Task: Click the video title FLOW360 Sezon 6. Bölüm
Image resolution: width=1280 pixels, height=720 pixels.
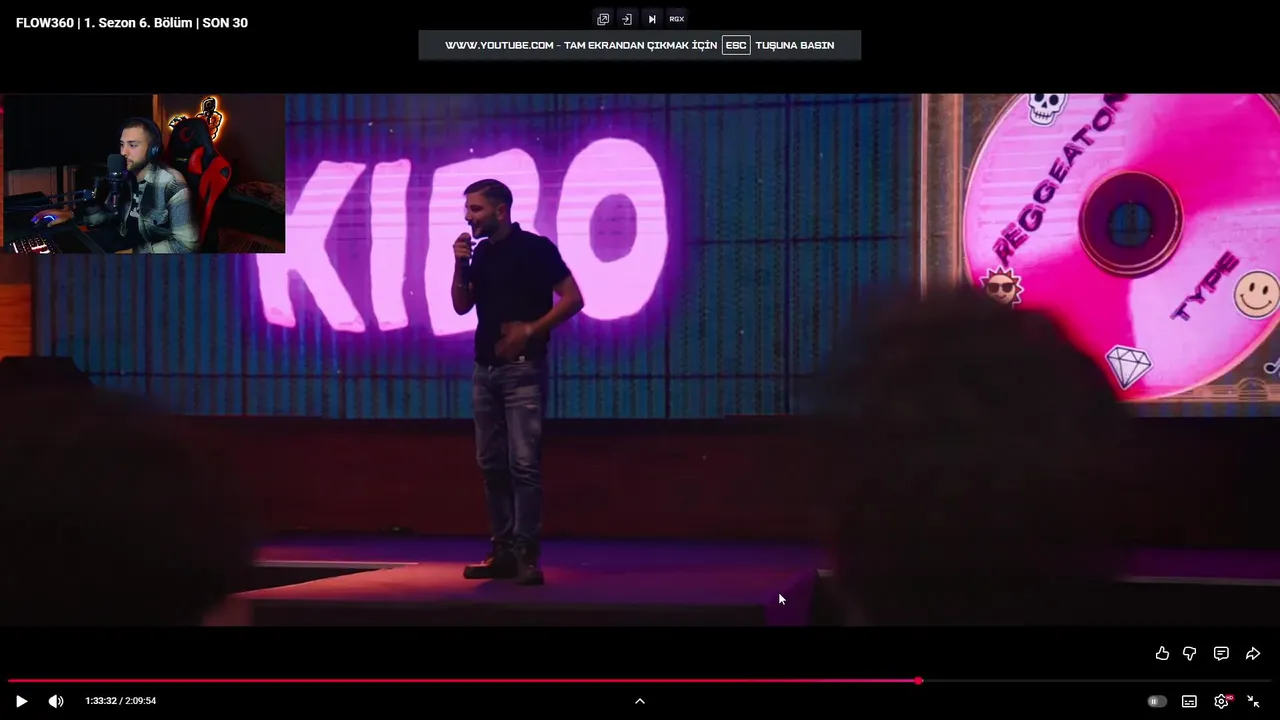Action: coord(132,22)
